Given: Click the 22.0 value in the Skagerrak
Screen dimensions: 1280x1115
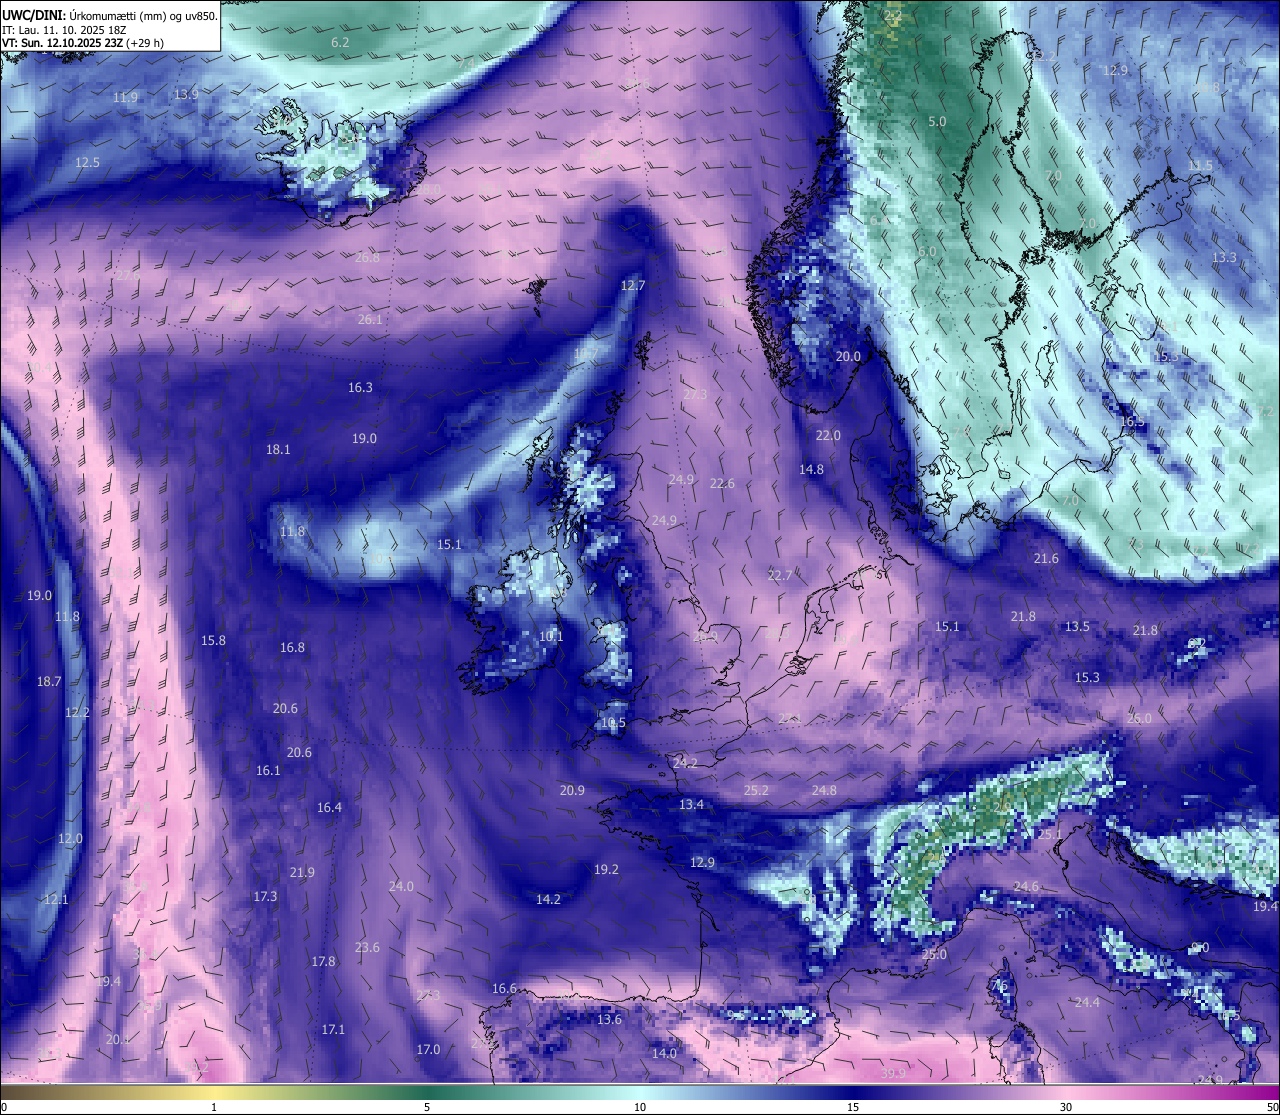Looking at the screenshot, I should (828, 435).
